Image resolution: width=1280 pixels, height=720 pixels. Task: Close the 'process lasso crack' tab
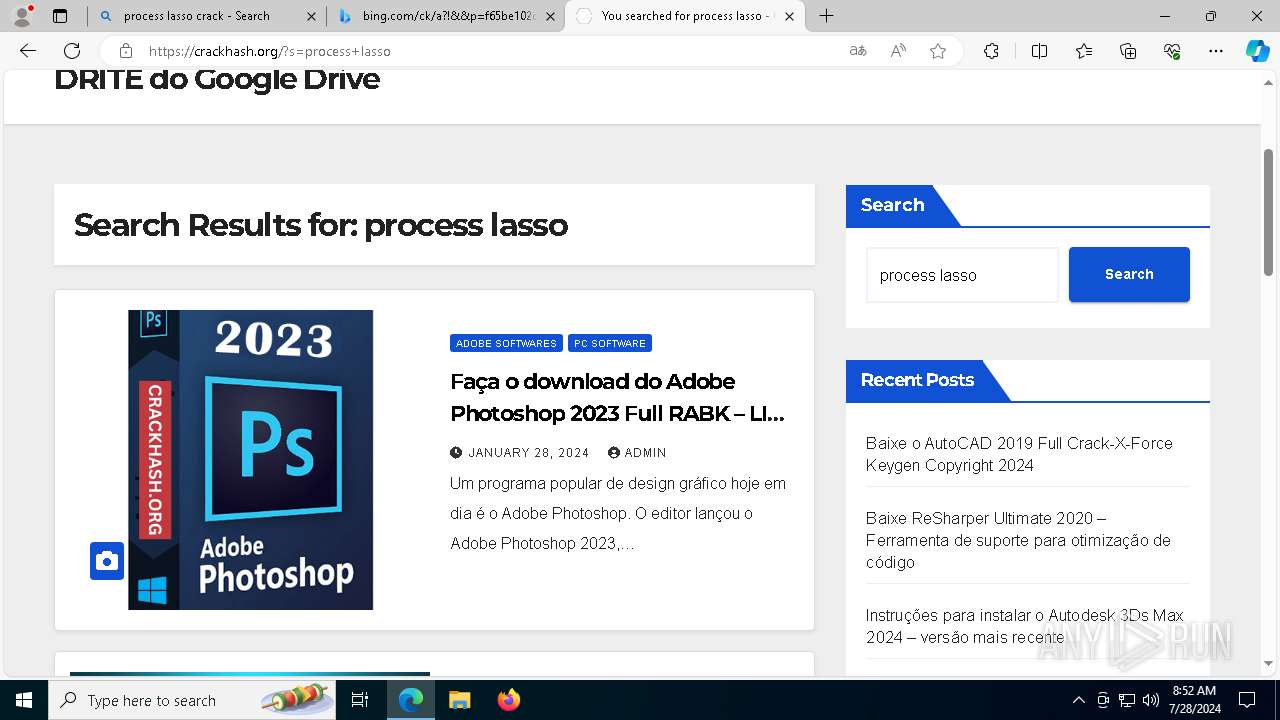coord(311,16)
